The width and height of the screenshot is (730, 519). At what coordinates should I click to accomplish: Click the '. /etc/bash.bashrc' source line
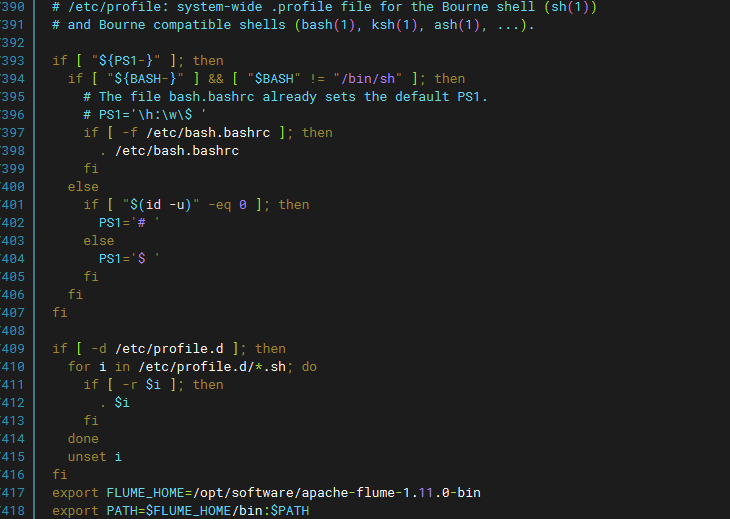click(x=169, y=151)
